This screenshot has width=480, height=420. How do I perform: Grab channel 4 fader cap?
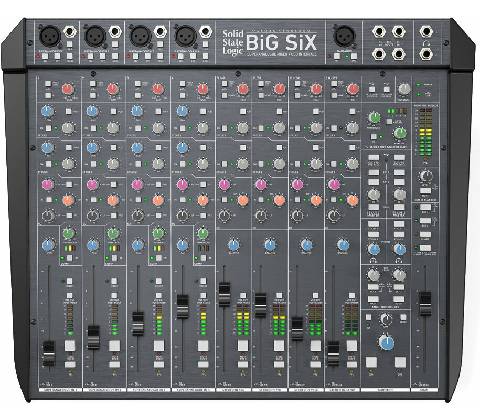tap(182, 307)
